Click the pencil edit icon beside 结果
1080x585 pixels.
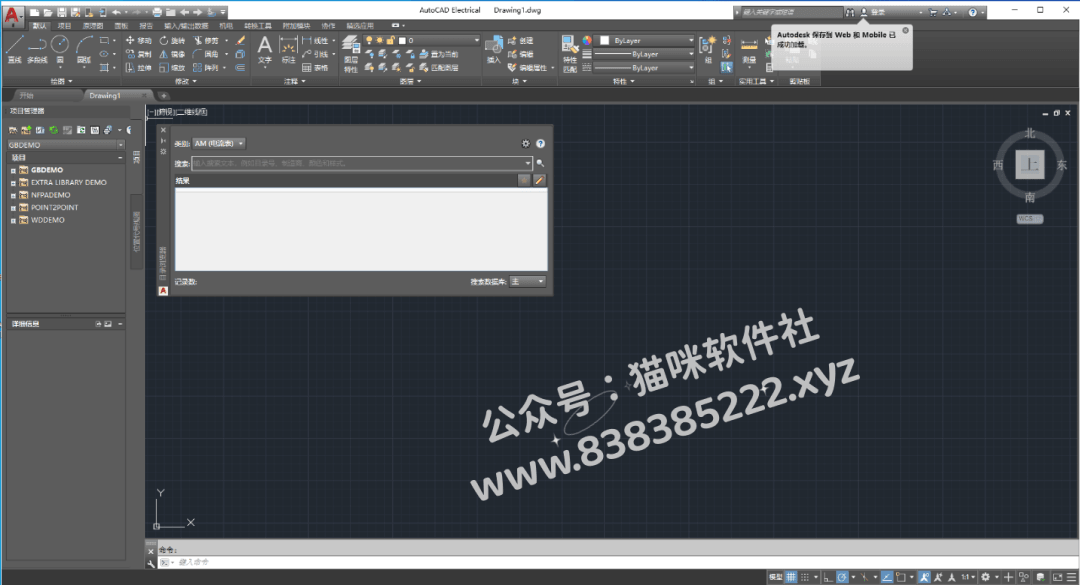click(539, 181)
